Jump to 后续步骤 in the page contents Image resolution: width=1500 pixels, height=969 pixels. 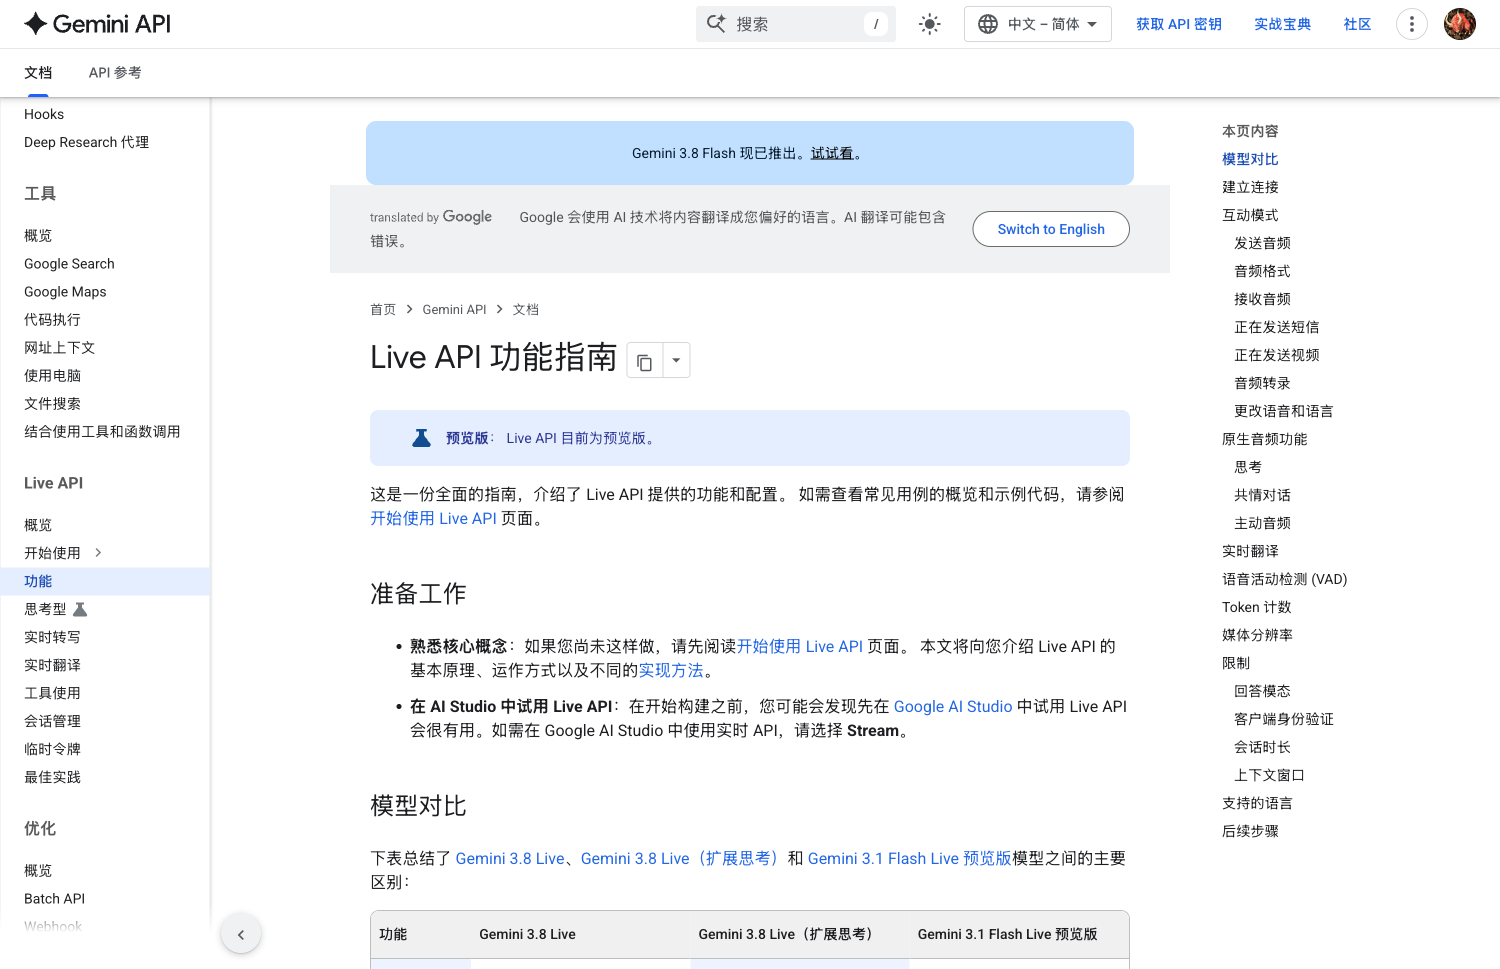tap(1250, 831)
